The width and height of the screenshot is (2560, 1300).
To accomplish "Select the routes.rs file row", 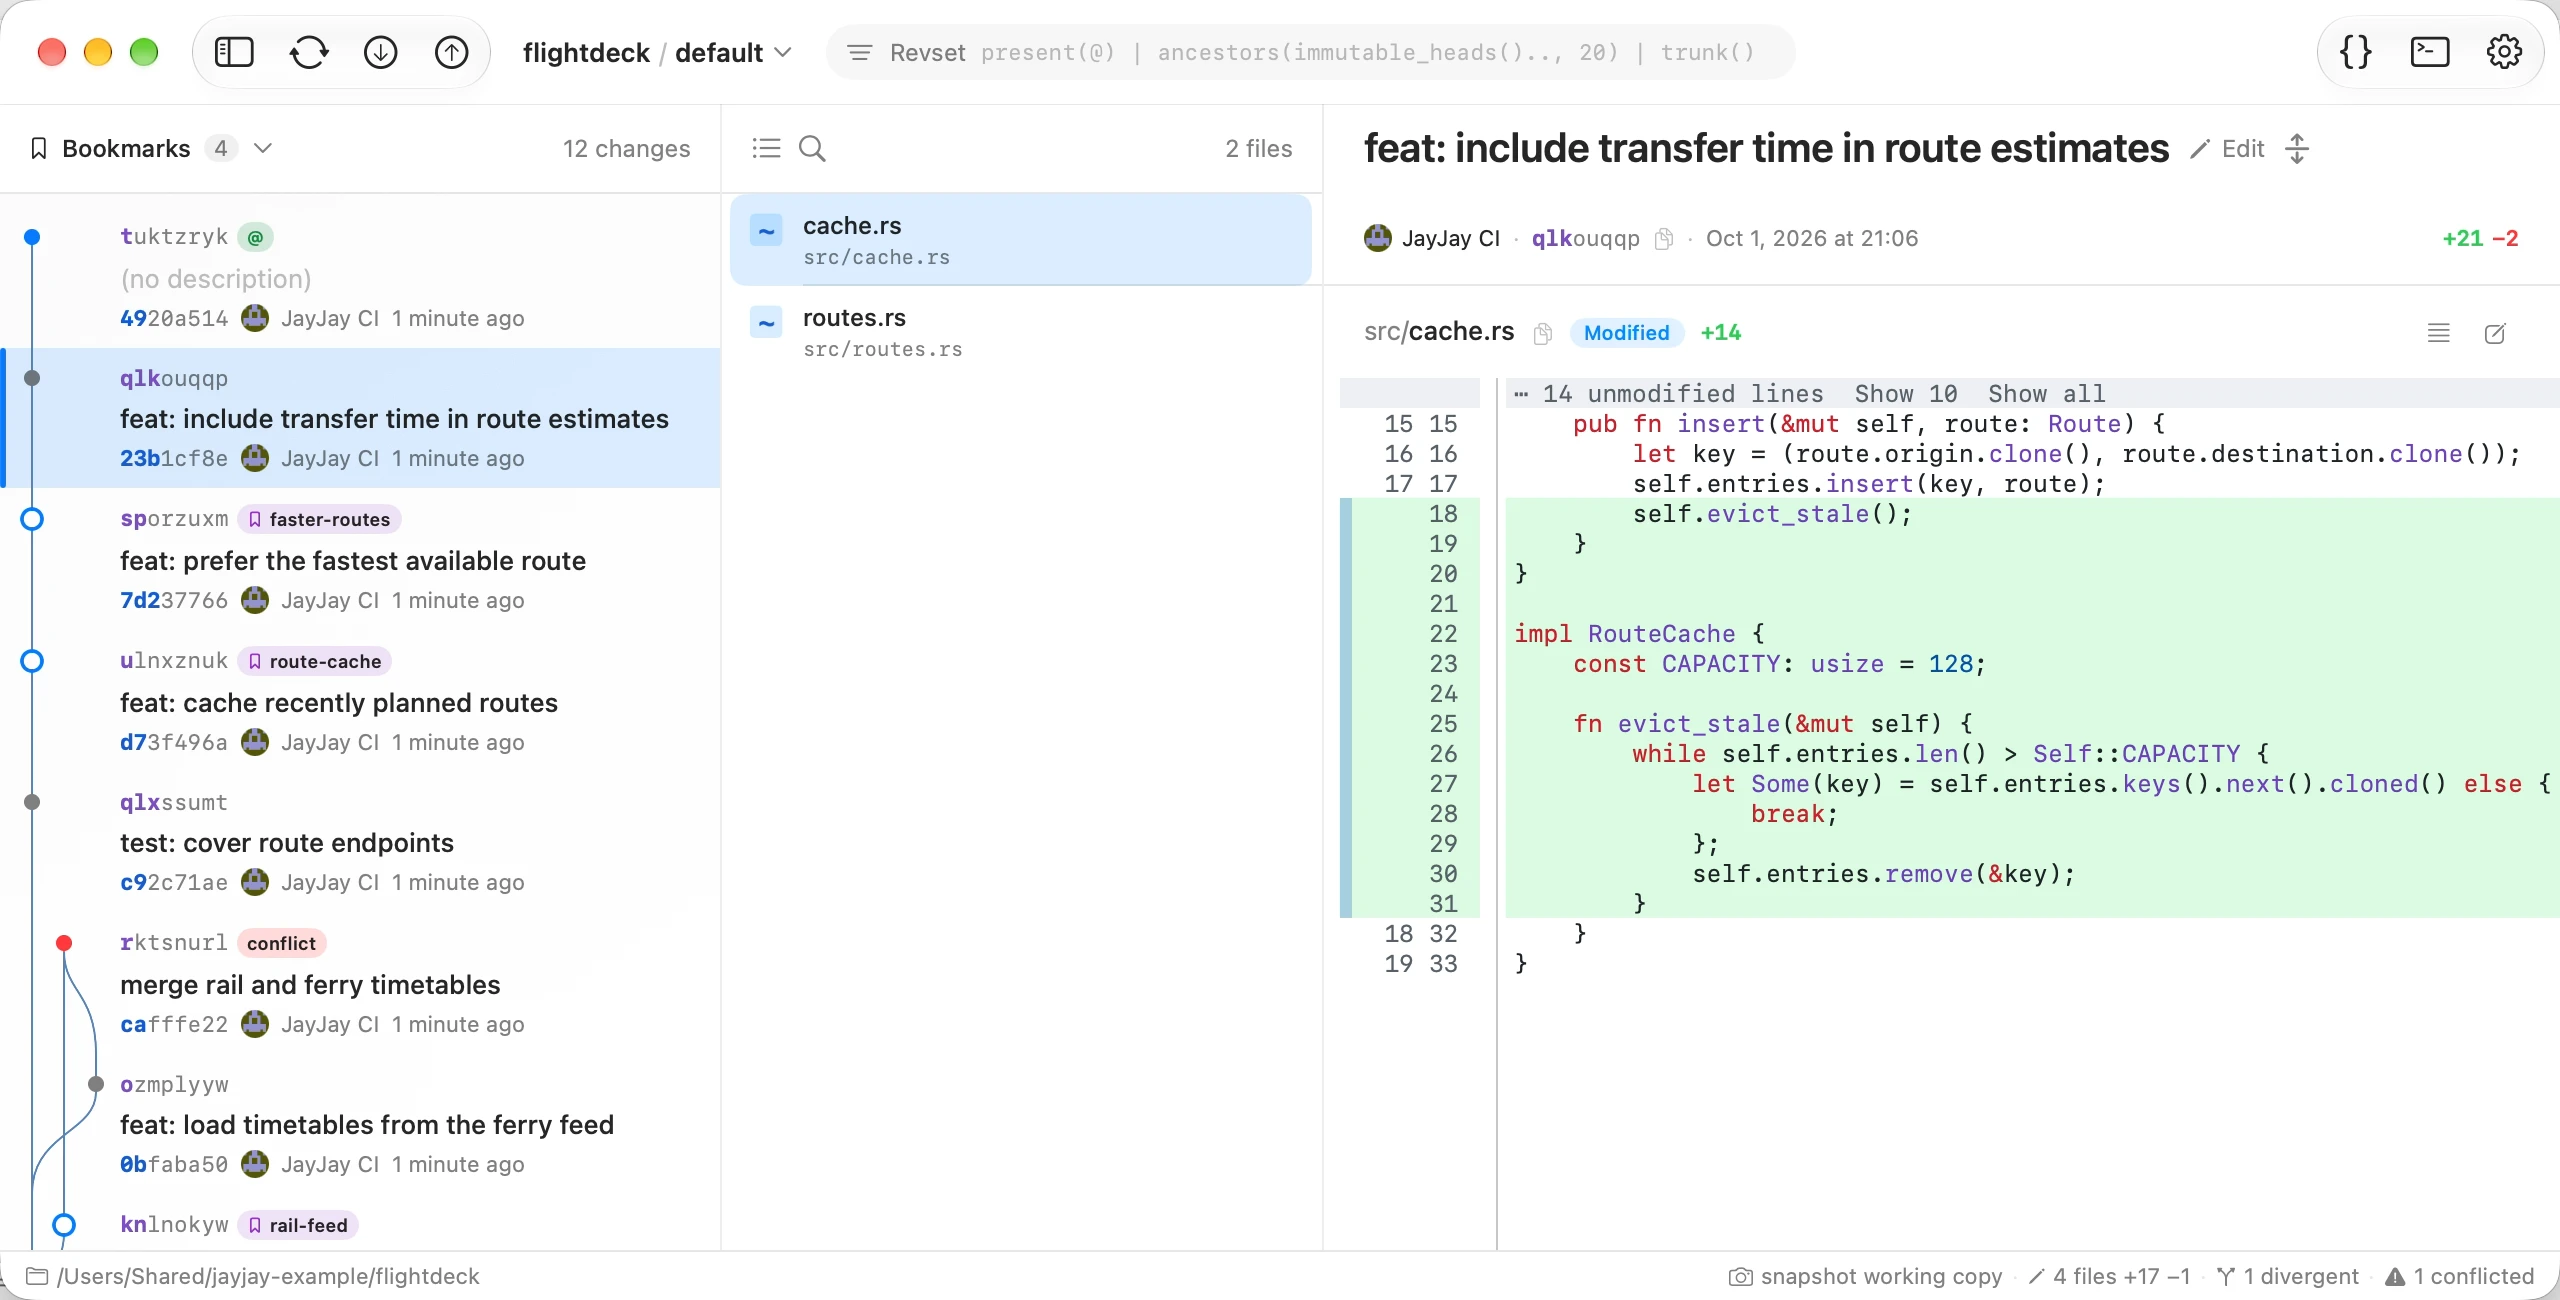I will point(1020,332).
